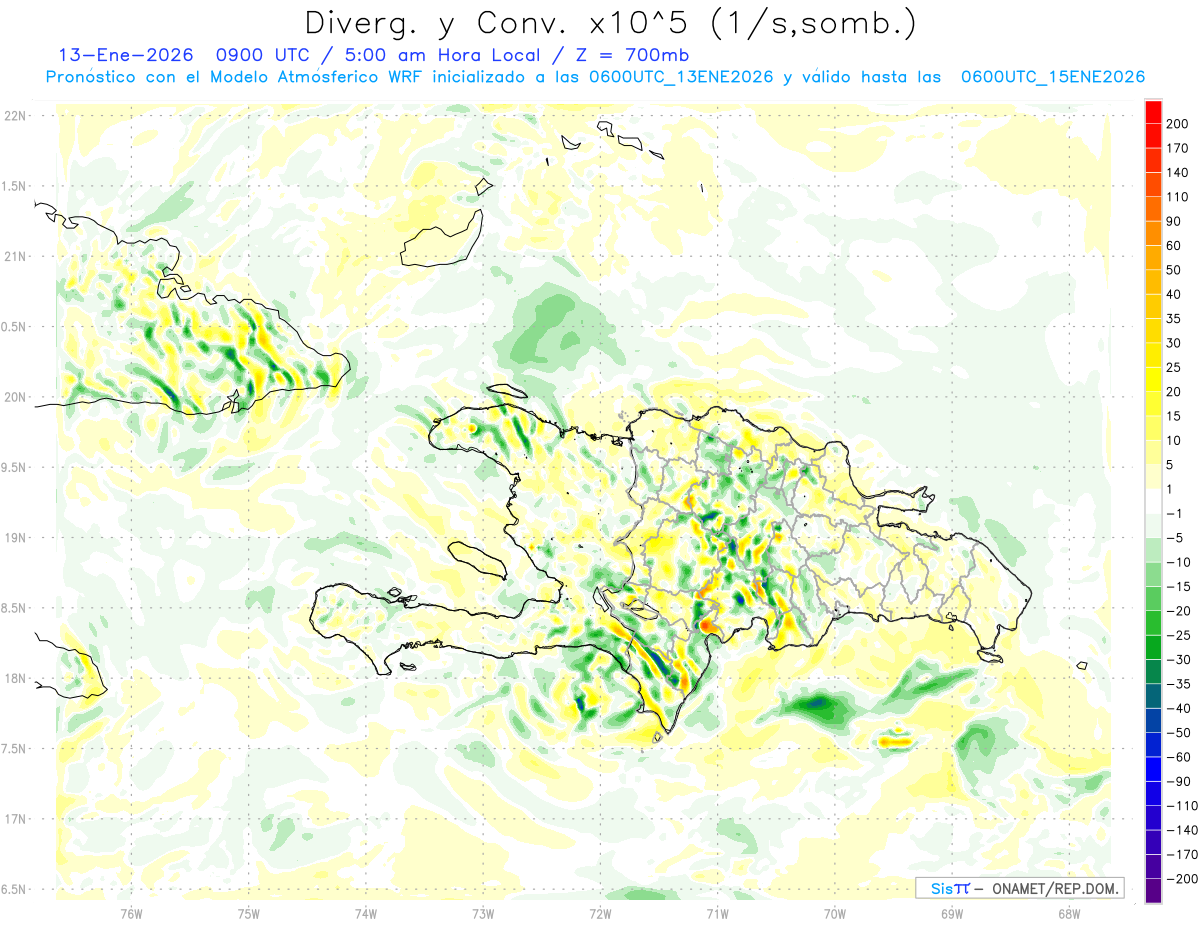Viewport: 1200px width, 927px height.
Task: Click the valid-until time '0600UTC_15ENE2026'
Action: coord(1052,77)
